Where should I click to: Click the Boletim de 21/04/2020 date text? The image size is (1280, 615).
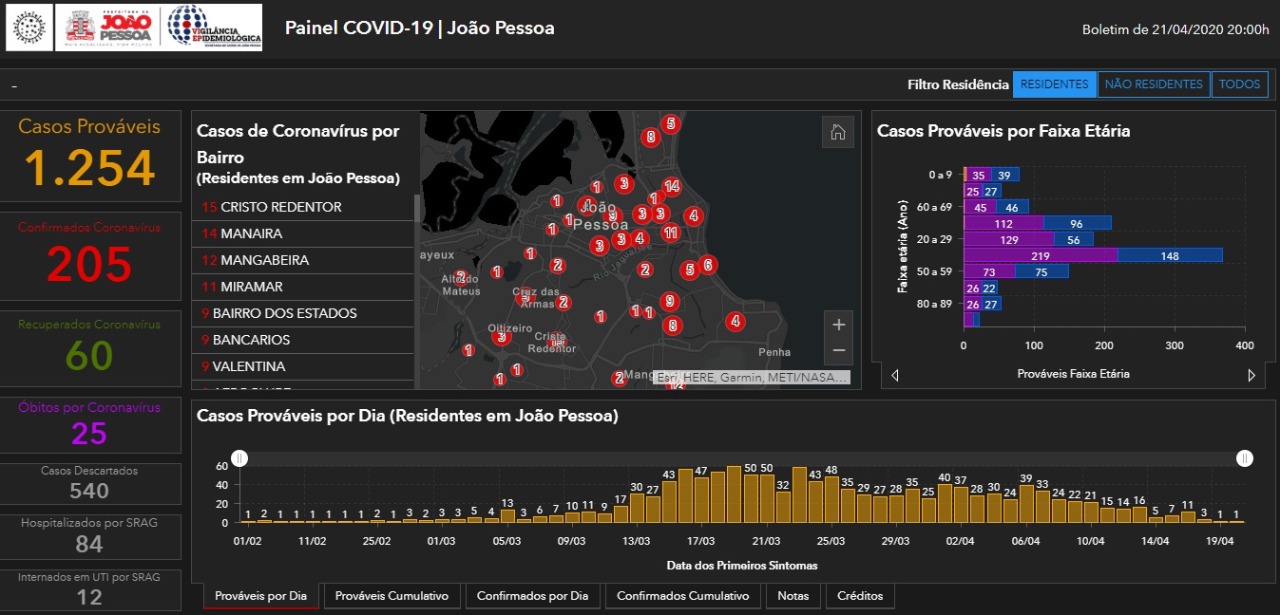pos(1175,30)
